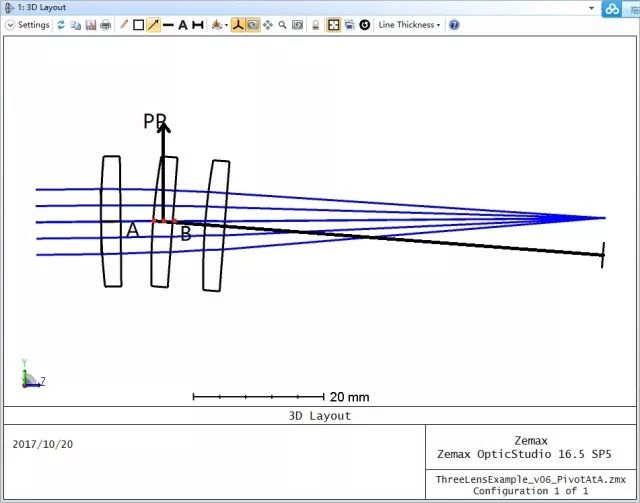Image resolution: width=640 pixels, height=503 pixels.
Task: Click the print icon
Action: (x=105, y=25)
